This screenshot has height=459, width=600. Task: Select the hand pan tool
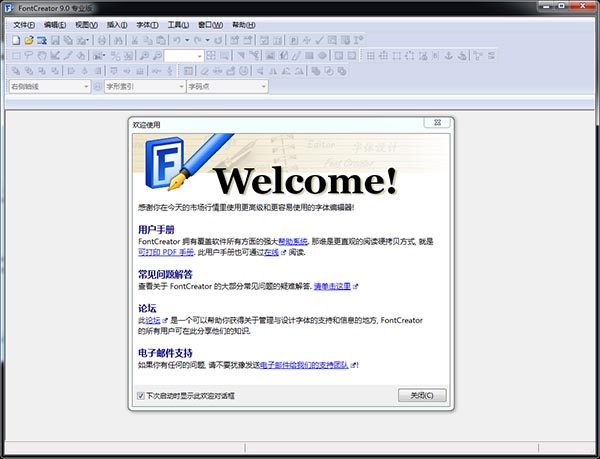[42, 56]
